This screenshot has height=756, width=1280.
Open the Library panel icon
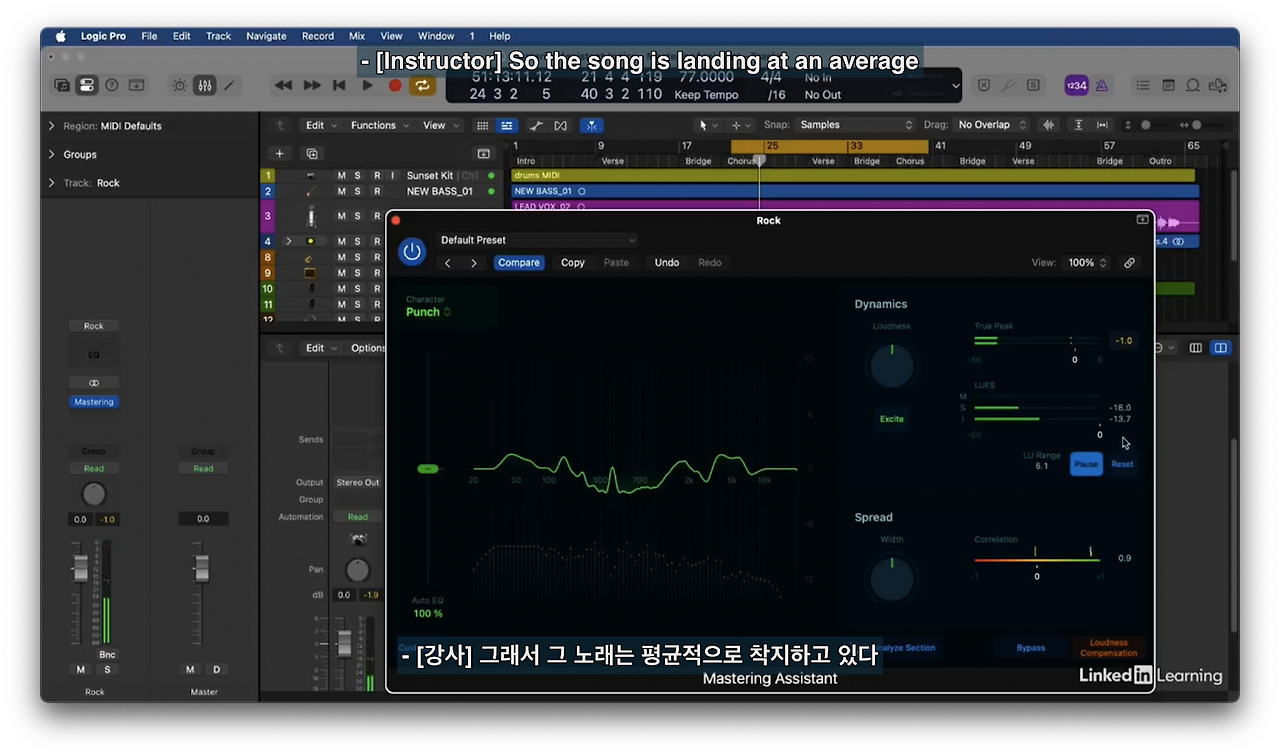(62, 86)
